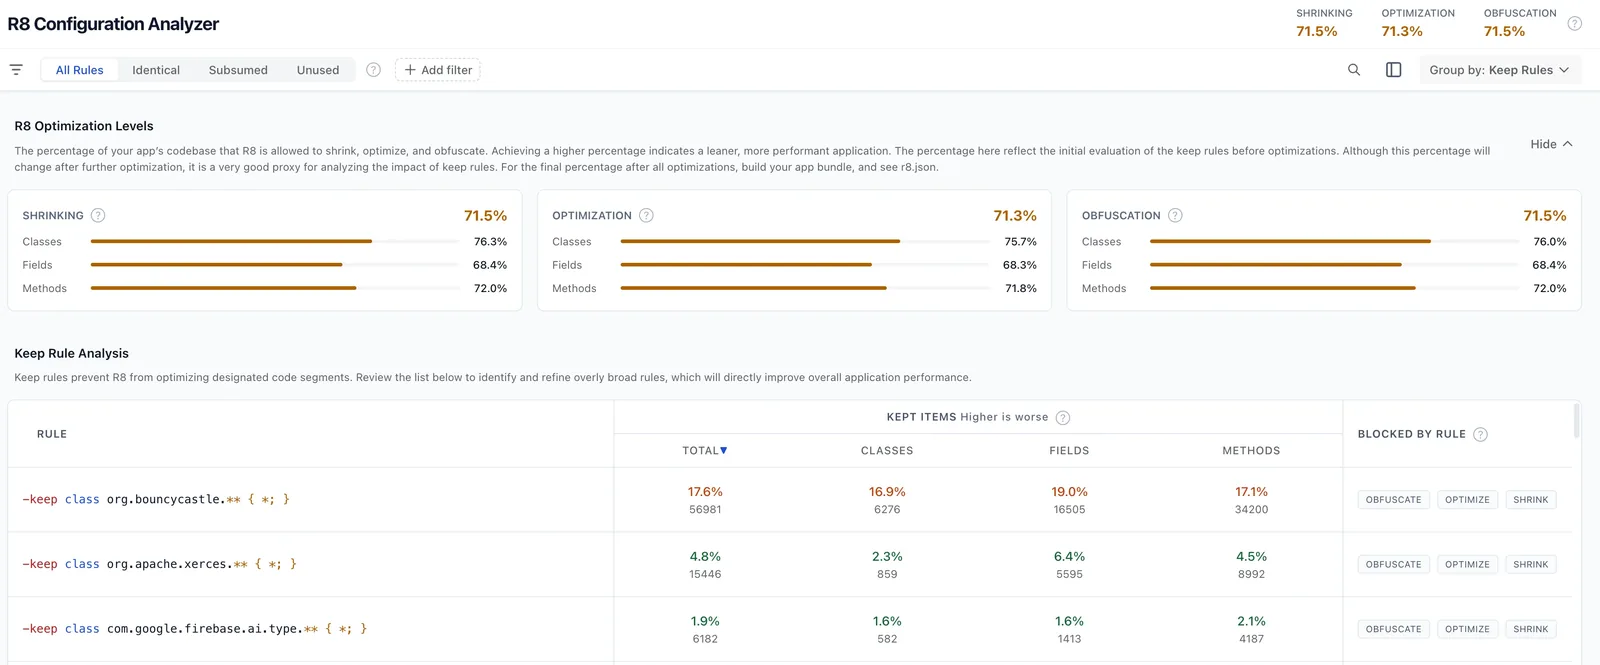Select the All Rules tab

click(x=80, y=70)
